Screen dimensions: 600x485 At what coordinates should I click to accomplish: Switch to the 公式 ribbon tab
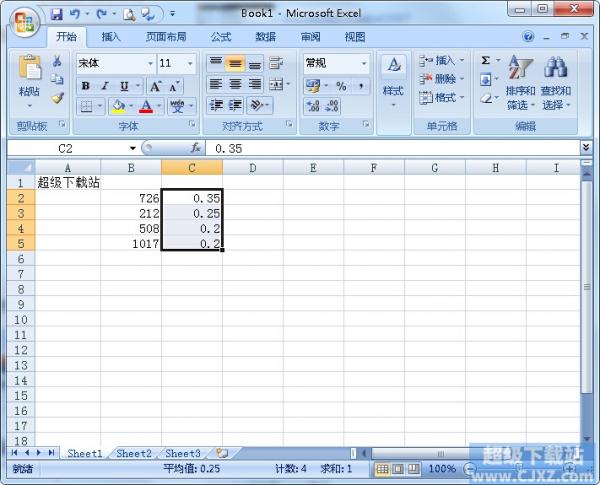click(x=221, y=37)
